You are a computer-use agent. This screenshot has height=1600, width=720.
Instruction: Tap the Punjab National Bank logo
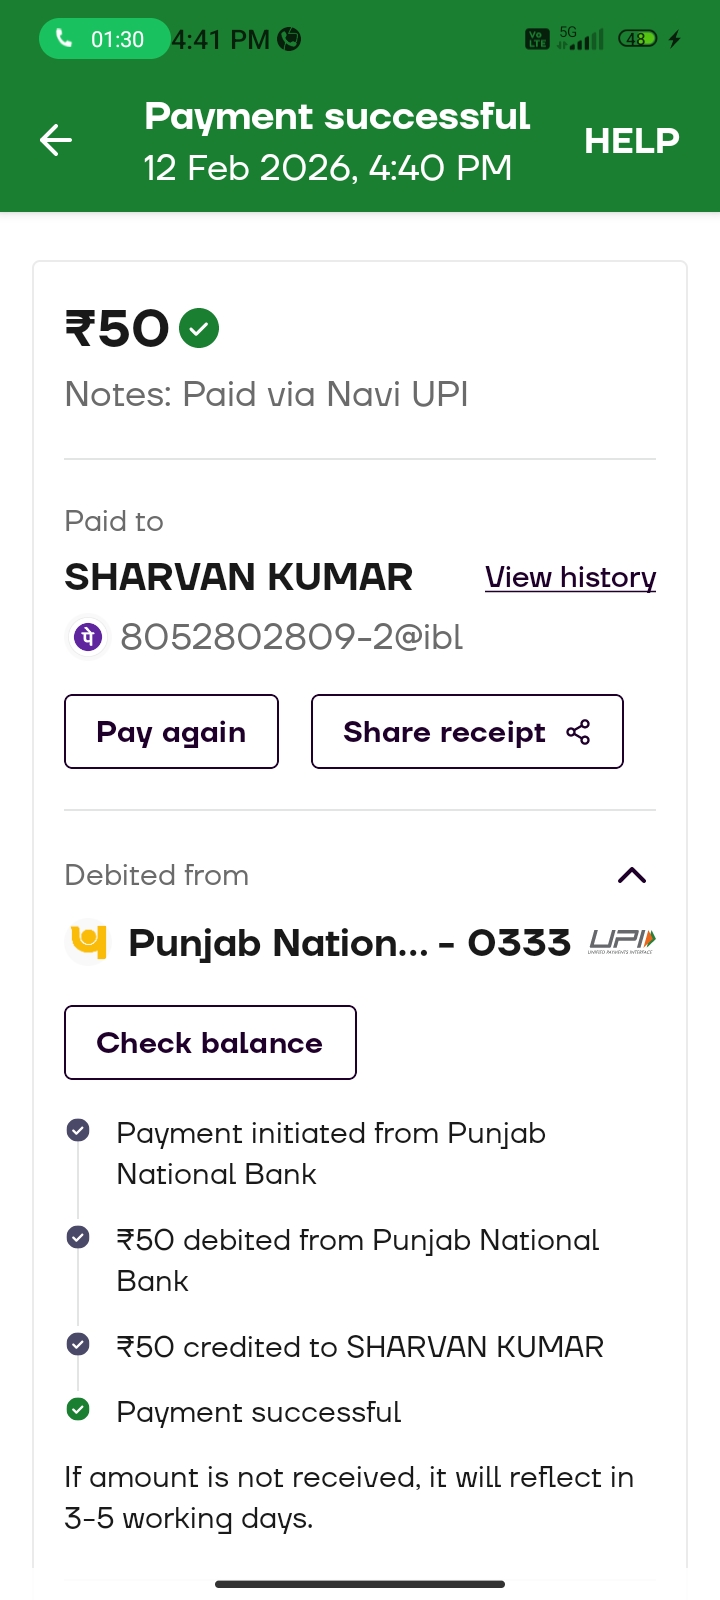click(x=88, y=942)
